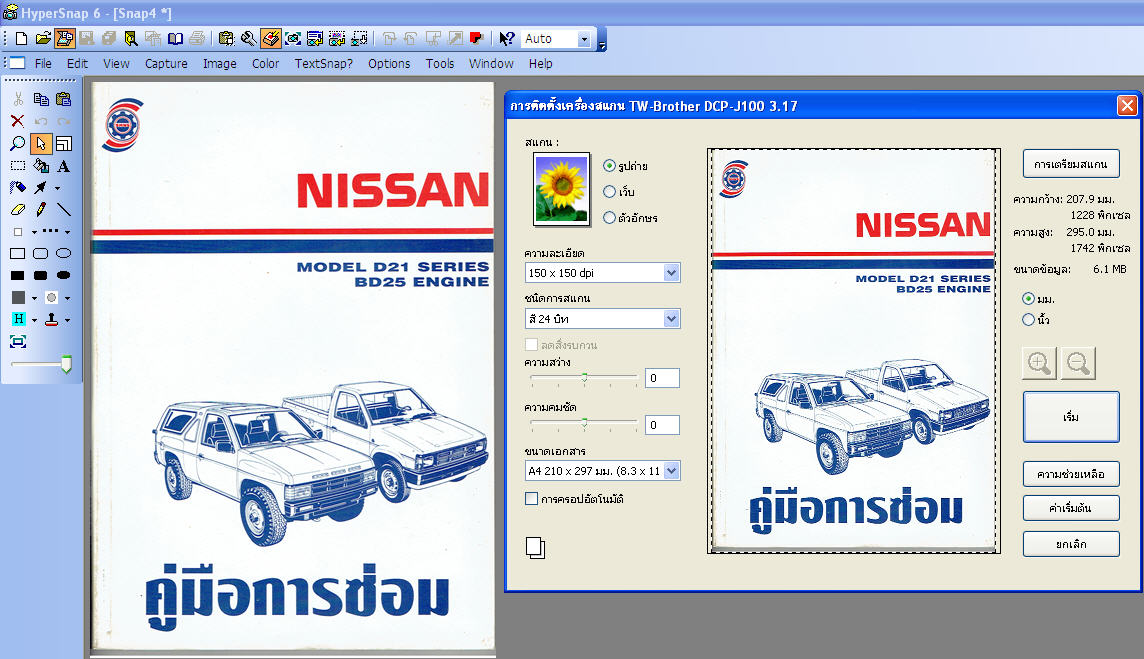Expand the dotted line style dropdown arrow

point(68,232)
